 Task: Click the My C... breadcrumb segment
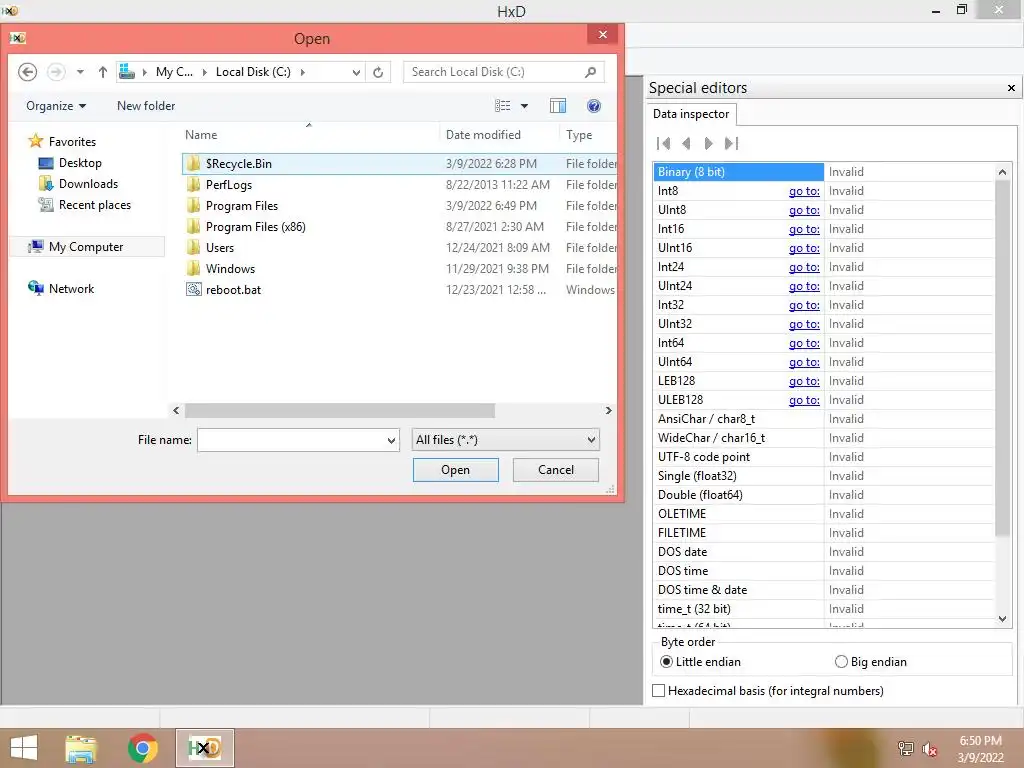(174, 72)
